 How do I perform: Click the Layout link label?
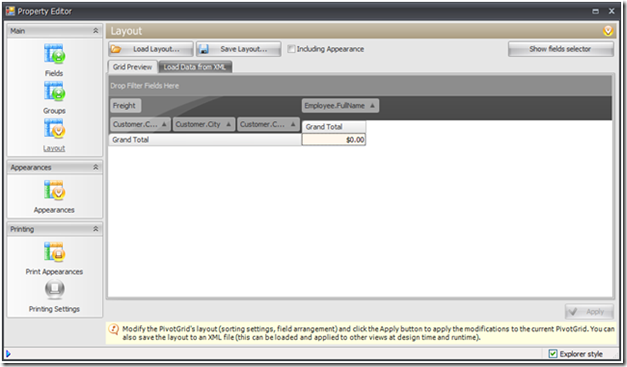[x=54, y=148]
